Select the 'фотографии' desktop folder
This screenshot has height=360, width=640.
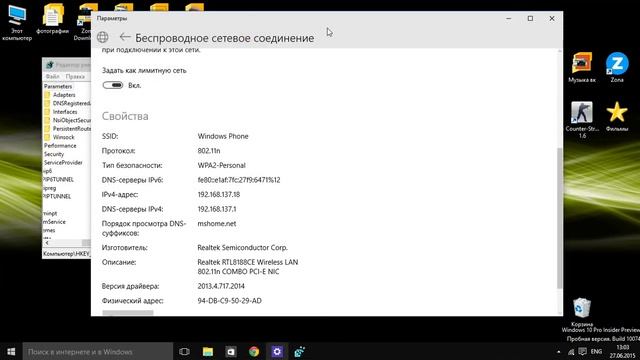[x=52, y=19]
